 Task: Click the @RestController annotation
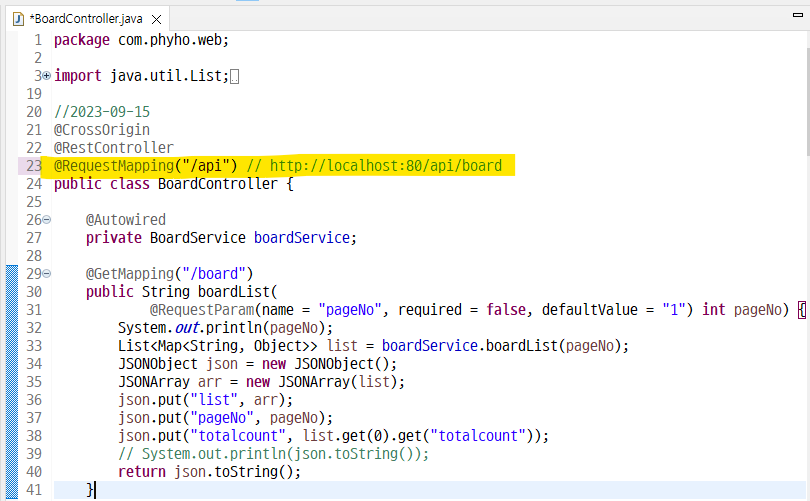point(114,148)
